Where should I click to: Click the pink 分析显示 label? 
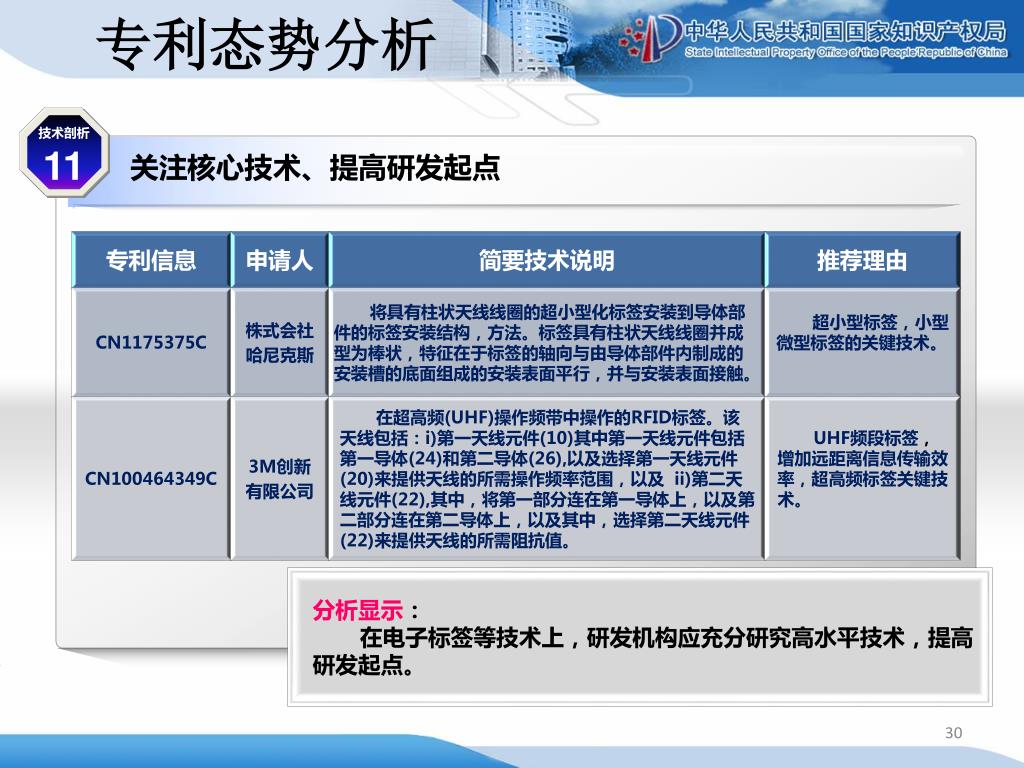coord(358,611)
